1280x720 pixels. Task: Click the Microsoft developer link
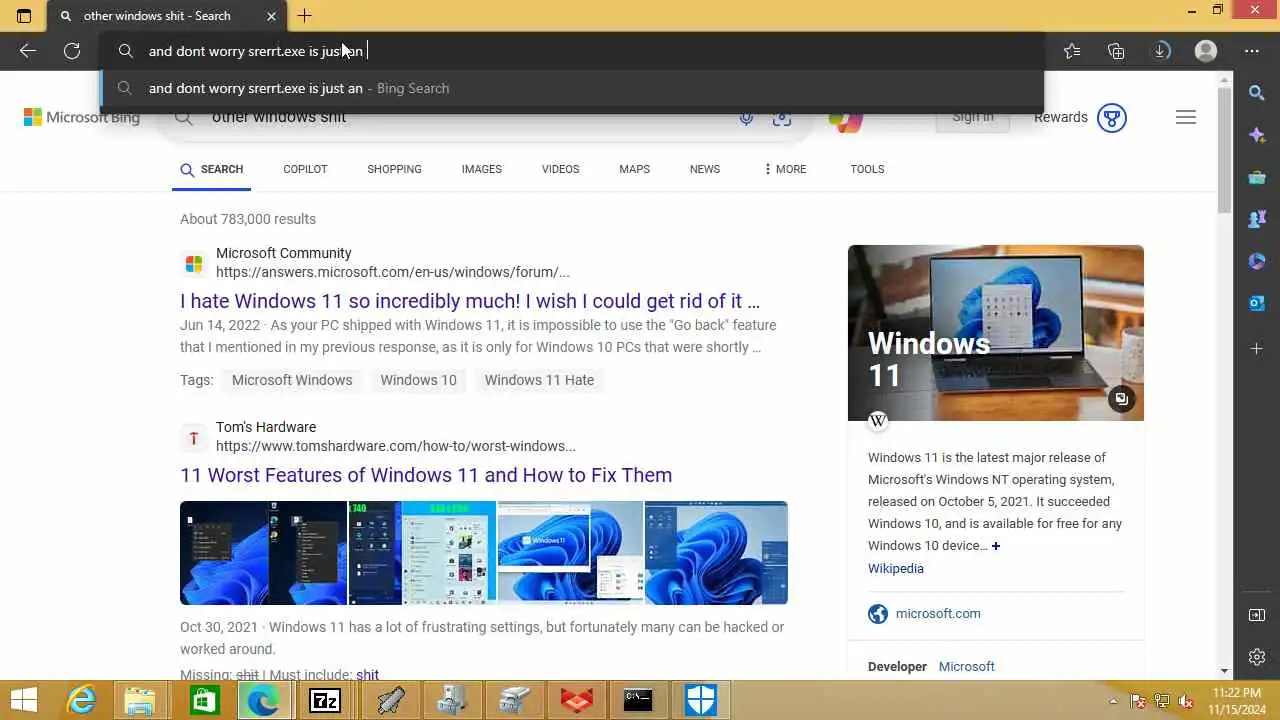click(x=966, y=666)
